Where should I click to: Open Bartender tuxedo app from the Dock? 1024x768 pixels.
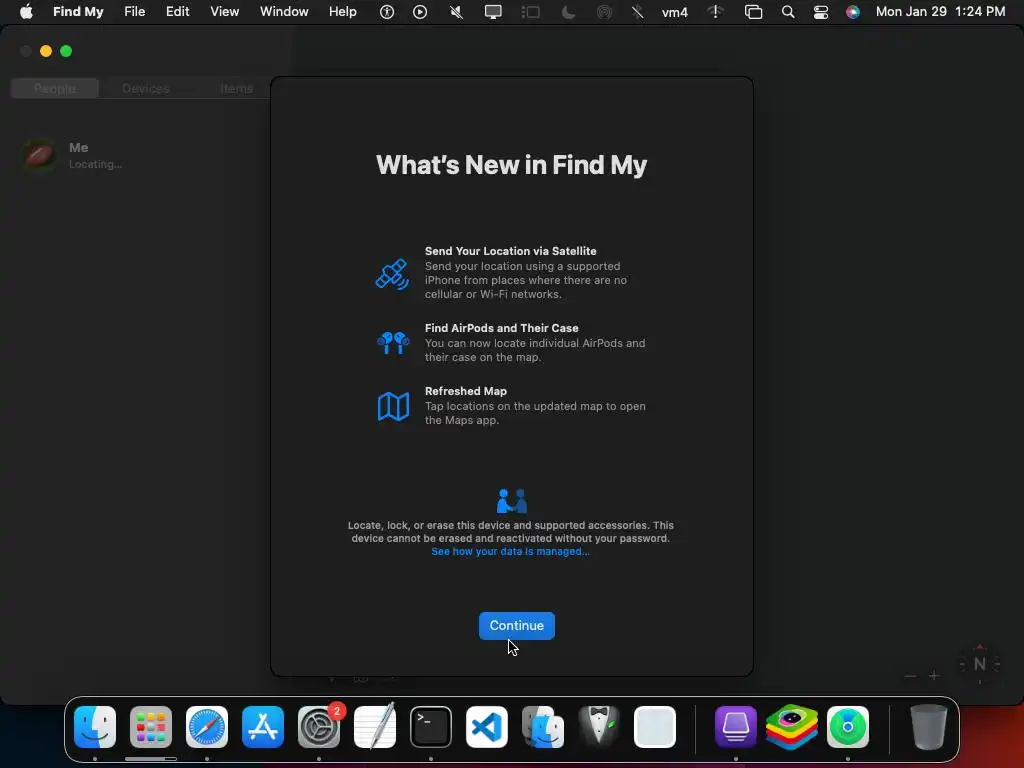[599, 726]
